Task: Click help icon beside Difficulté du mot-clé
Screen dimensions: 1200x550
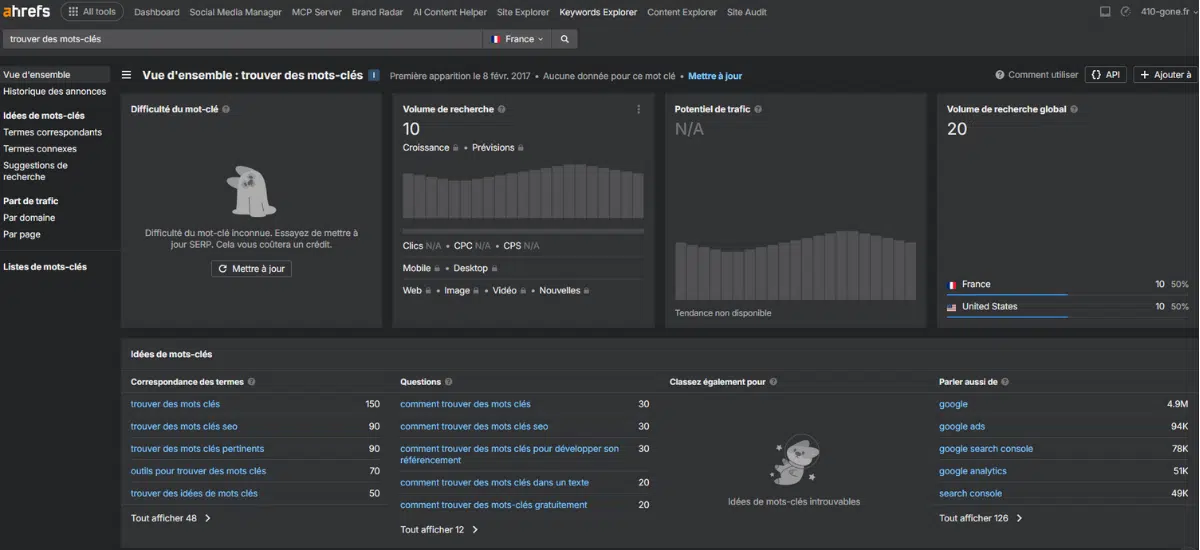Action: (x=226, y=109)
